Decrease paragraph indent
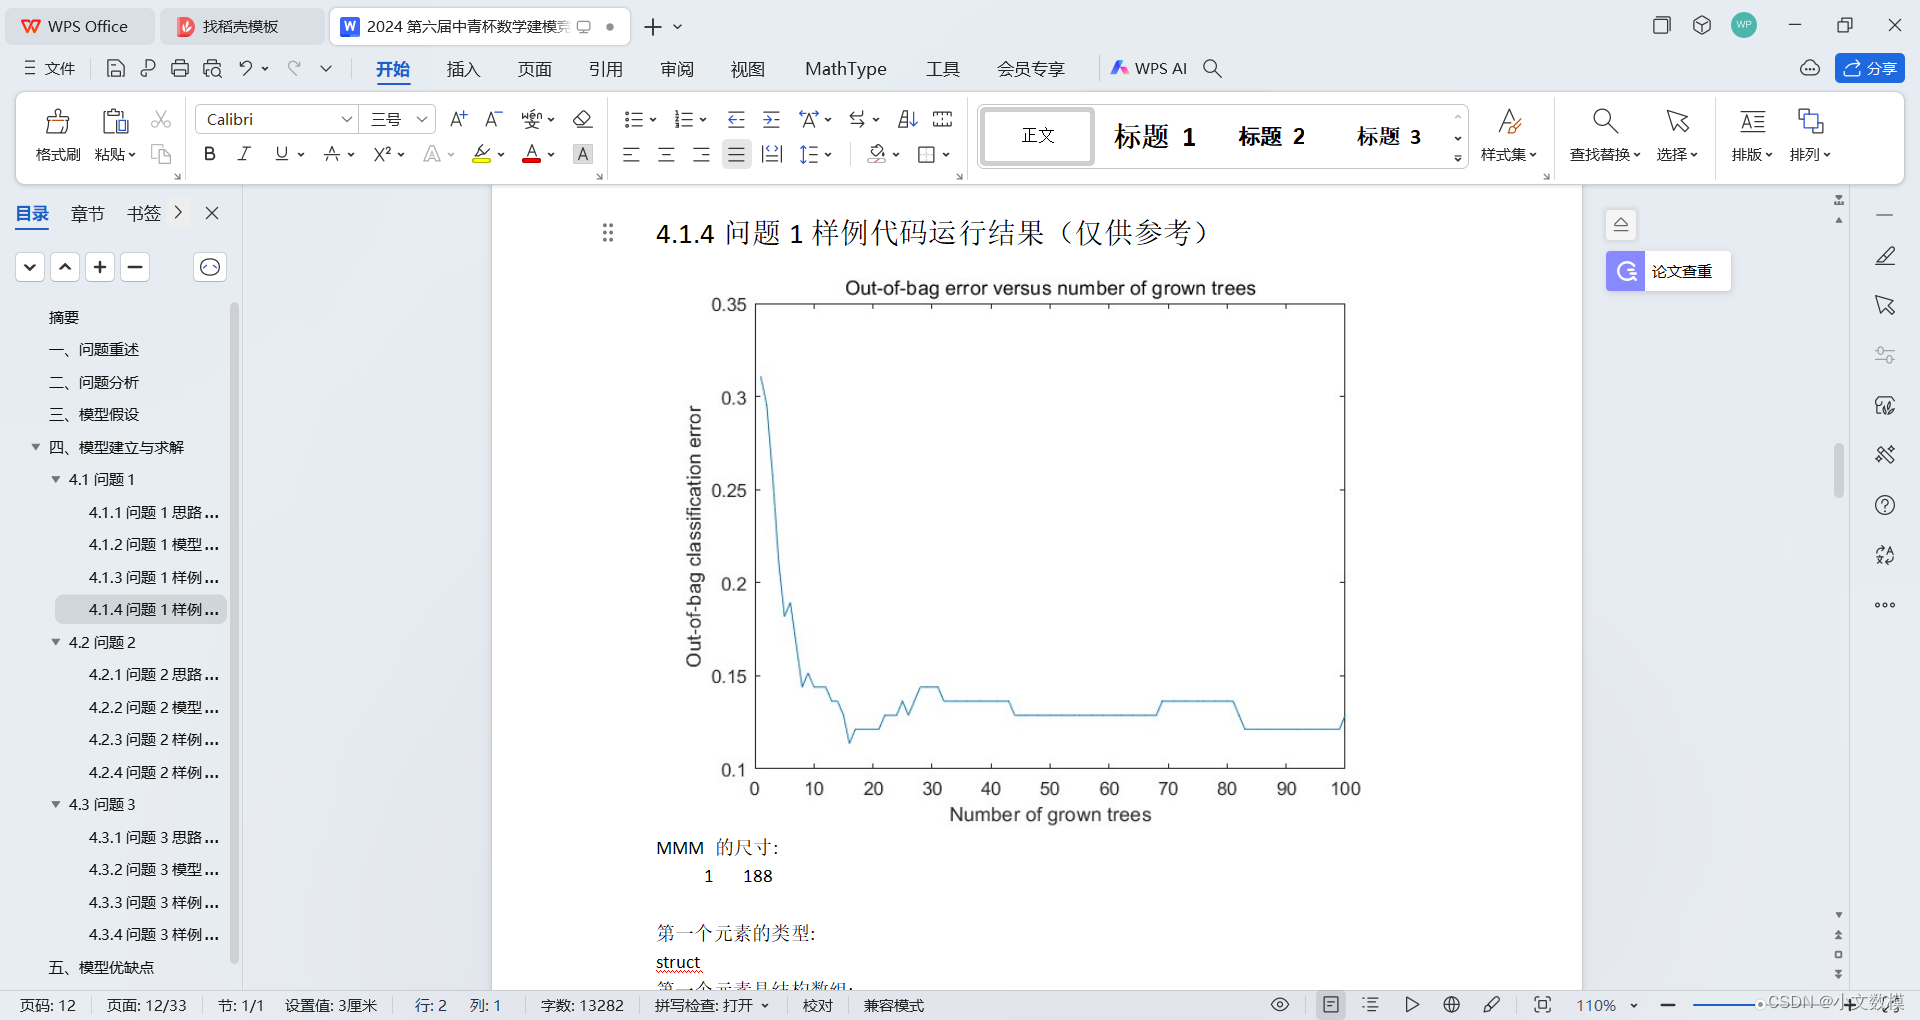Screen dimensions: 1920x1020 [736, 119]
